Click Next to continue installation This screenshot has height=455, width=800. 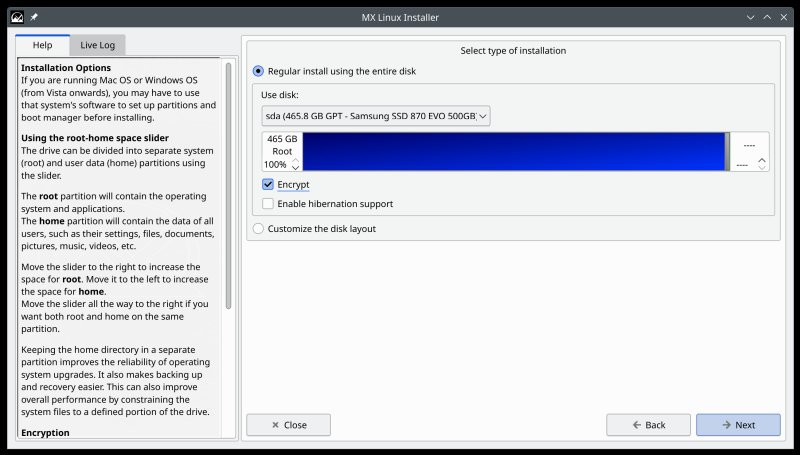tap(738, 425)
